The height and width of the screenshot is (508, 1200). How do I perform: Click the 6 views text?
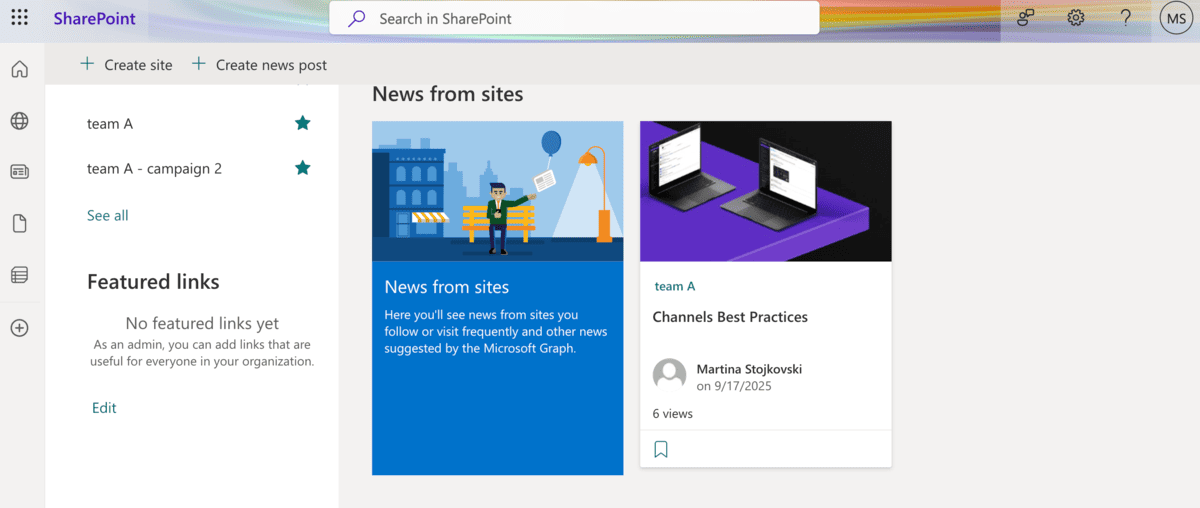pos(673,413)
